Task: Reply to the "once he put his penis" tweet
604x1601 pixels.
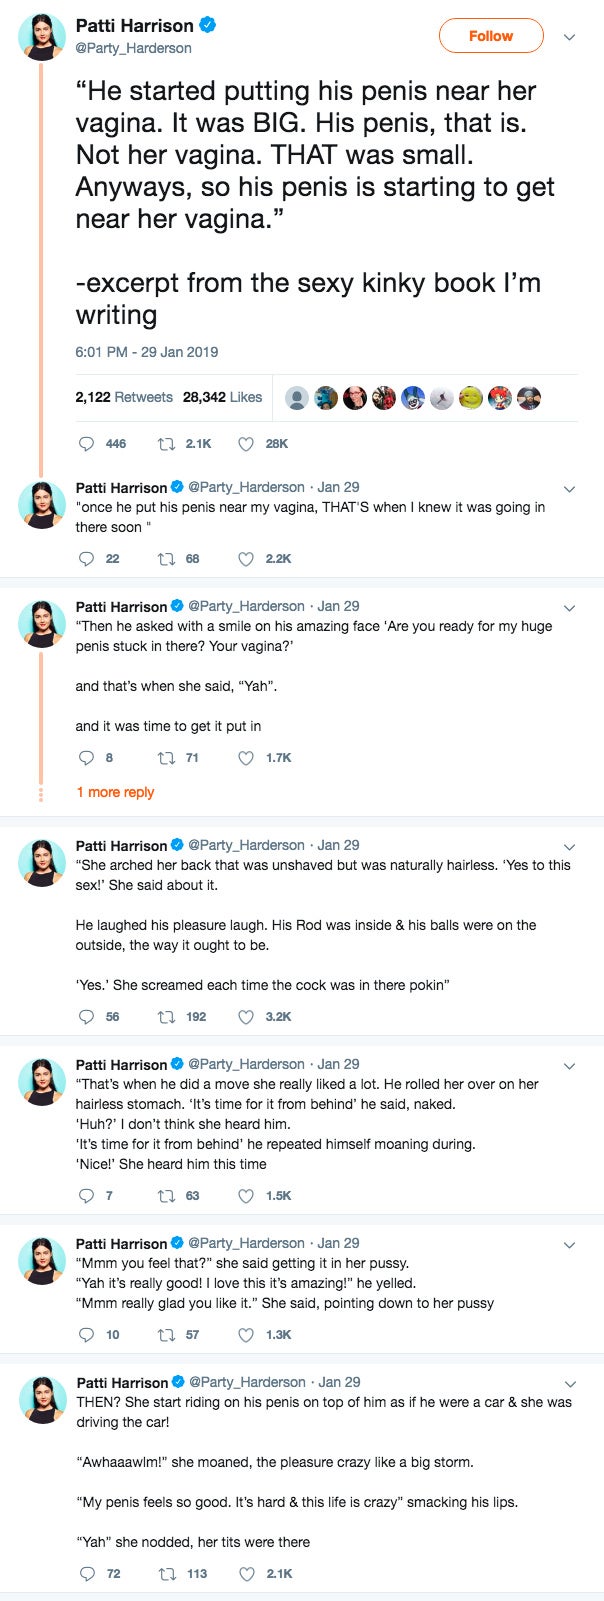Action: pos(88,558)
